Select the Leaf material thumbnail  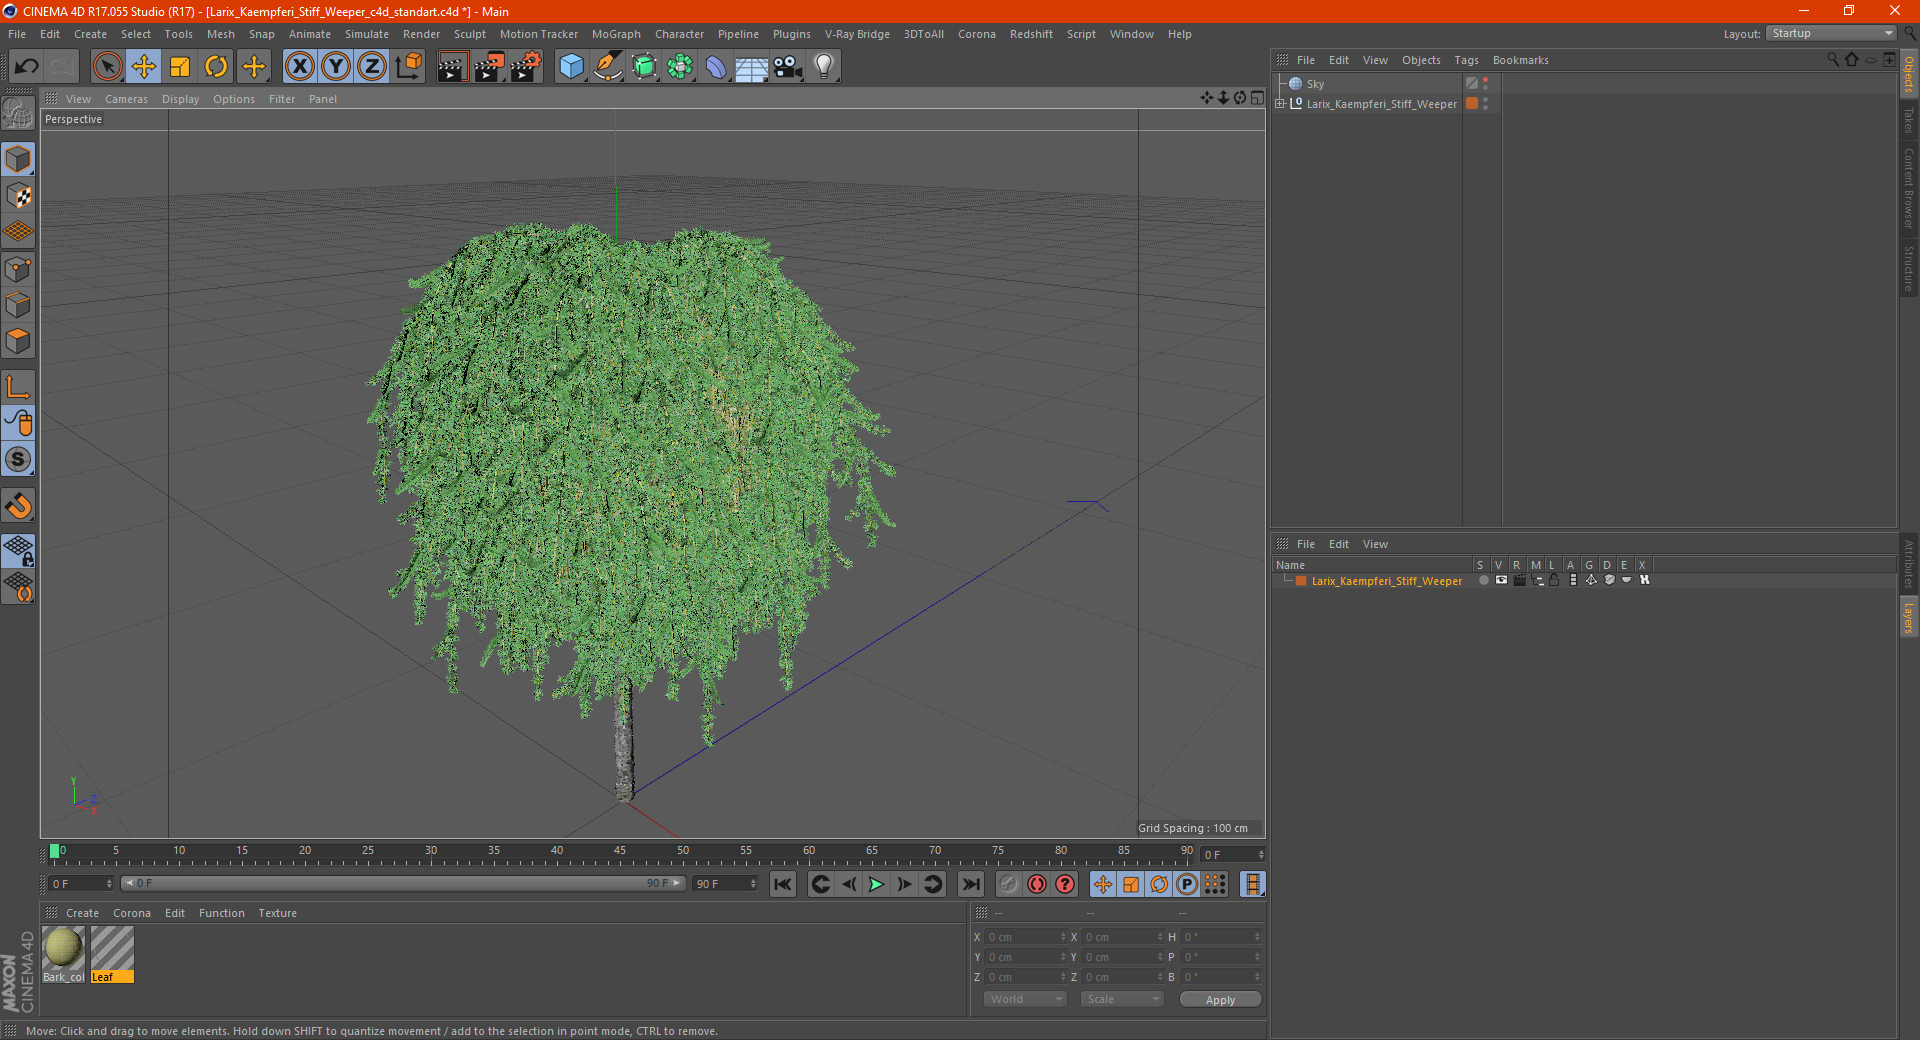point(112,948)
